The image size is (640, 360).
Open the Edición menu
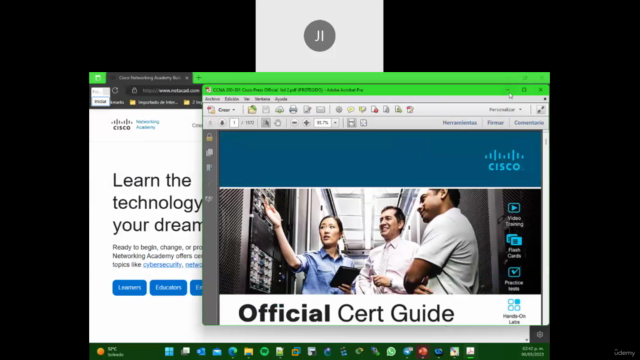click(231, 99)
